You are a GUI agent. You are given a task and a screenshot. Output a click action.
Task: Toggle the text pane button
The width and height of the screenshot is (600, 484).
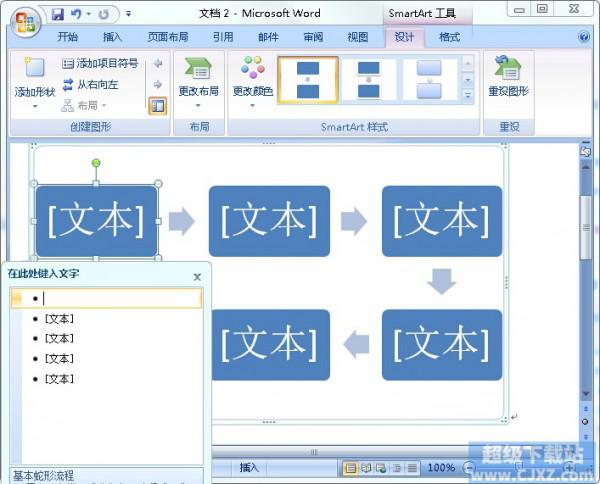(x=158, y=106)
